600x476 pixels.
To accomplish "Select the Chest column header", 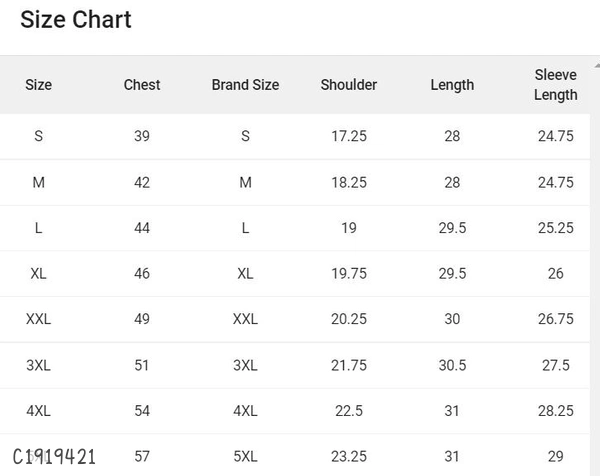I will point(142,85).
